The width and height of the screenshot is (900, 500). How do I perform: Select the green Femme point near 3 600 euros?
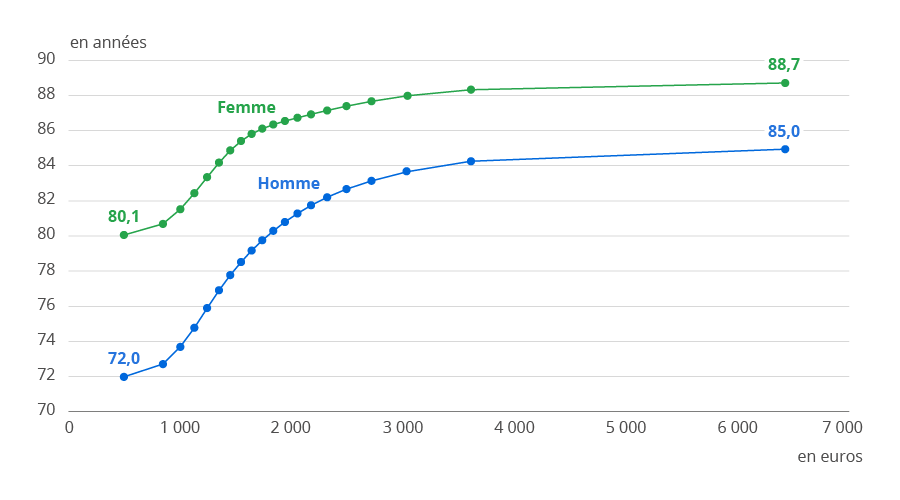point(471,90)
